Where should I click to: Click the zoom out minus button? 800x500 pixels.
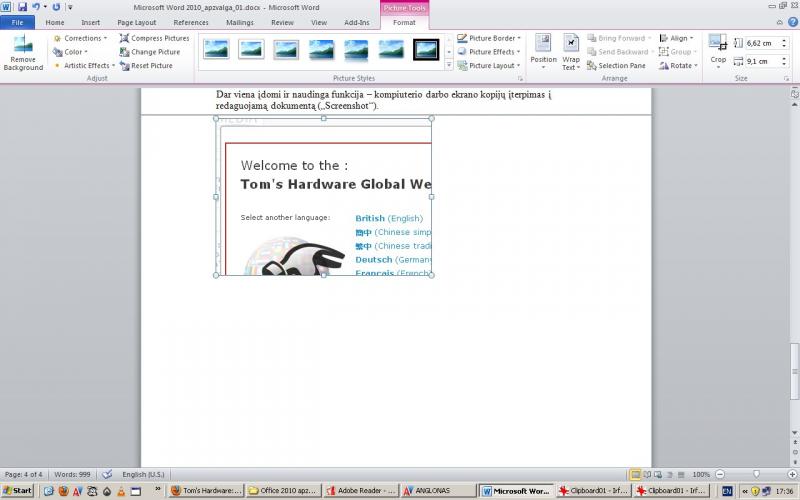coord(720,474)
